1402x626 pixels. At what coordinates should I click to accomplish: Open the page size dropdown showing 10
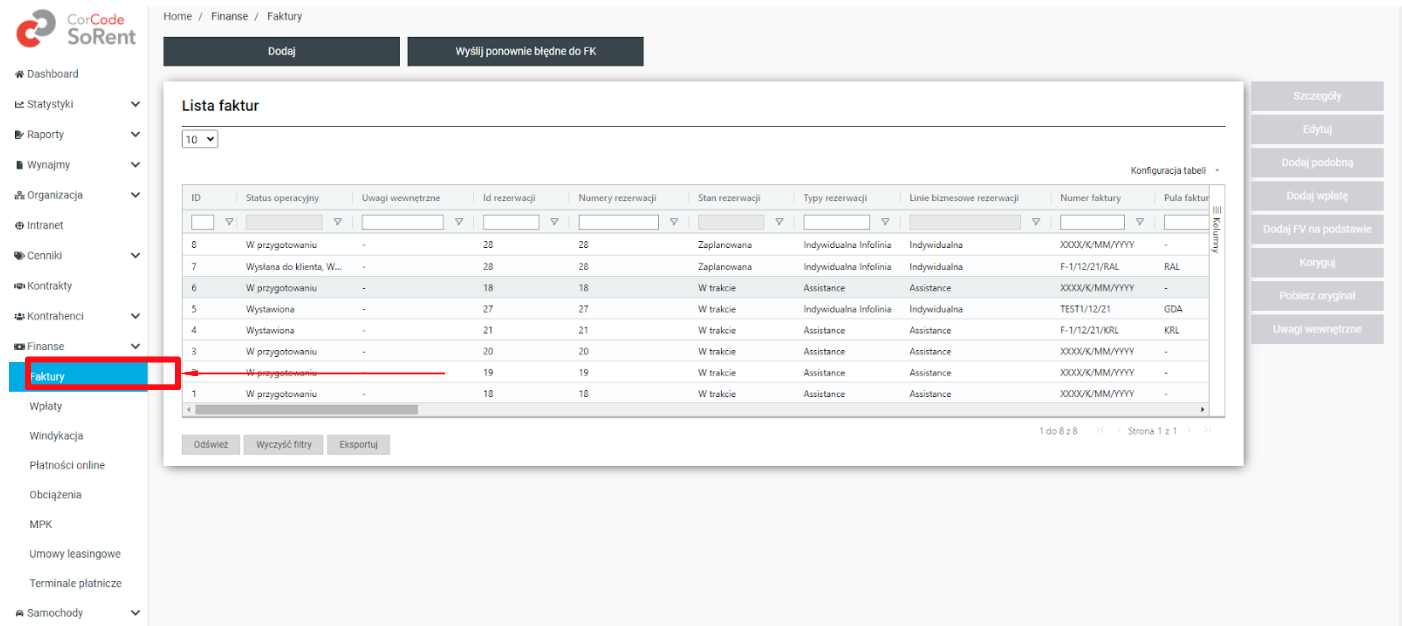pos(200,140)
